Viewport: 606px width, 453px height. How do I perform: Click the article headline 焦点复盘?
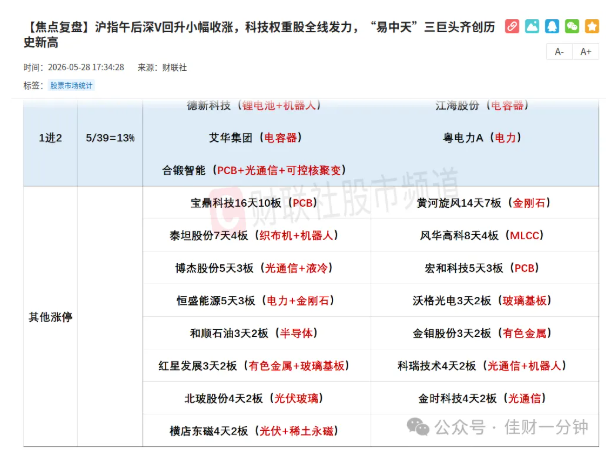[x=259, y=34]
